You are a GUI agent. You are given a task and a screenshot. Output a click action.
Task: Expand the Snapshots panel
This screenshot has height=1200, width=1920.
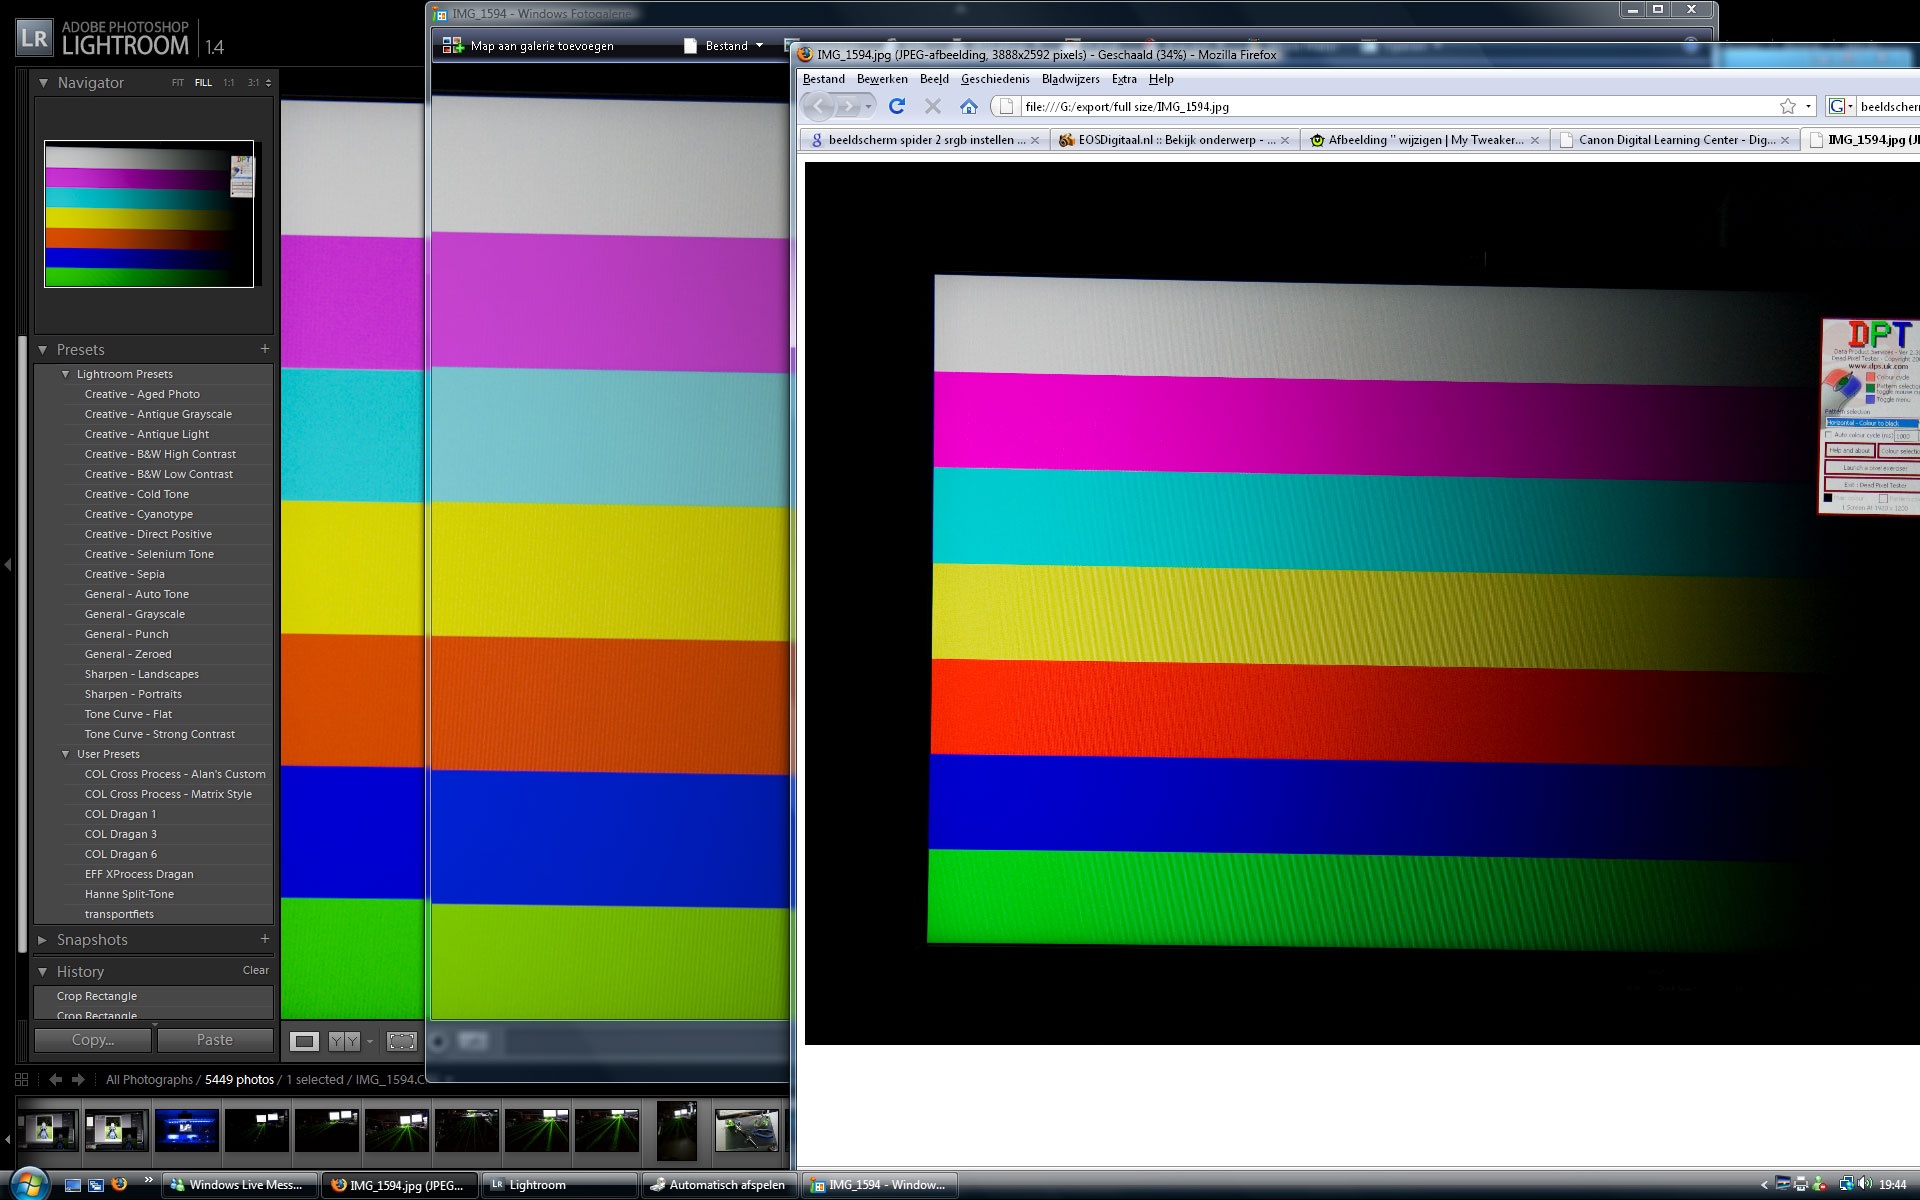[x=43, y=940]
